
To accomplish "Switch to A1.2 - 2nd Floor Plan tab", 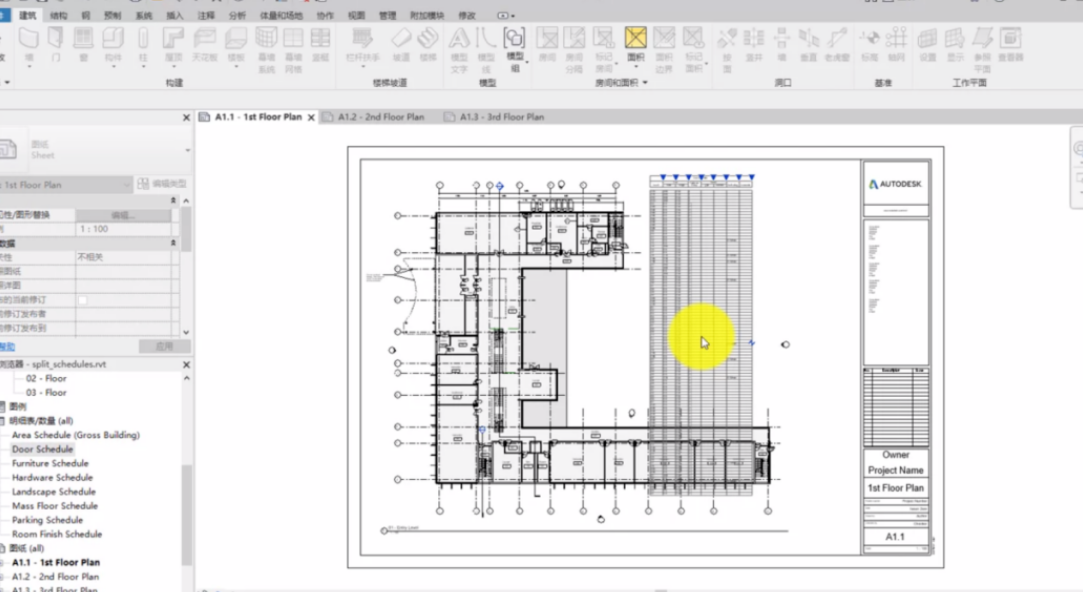I will point(381,117).
